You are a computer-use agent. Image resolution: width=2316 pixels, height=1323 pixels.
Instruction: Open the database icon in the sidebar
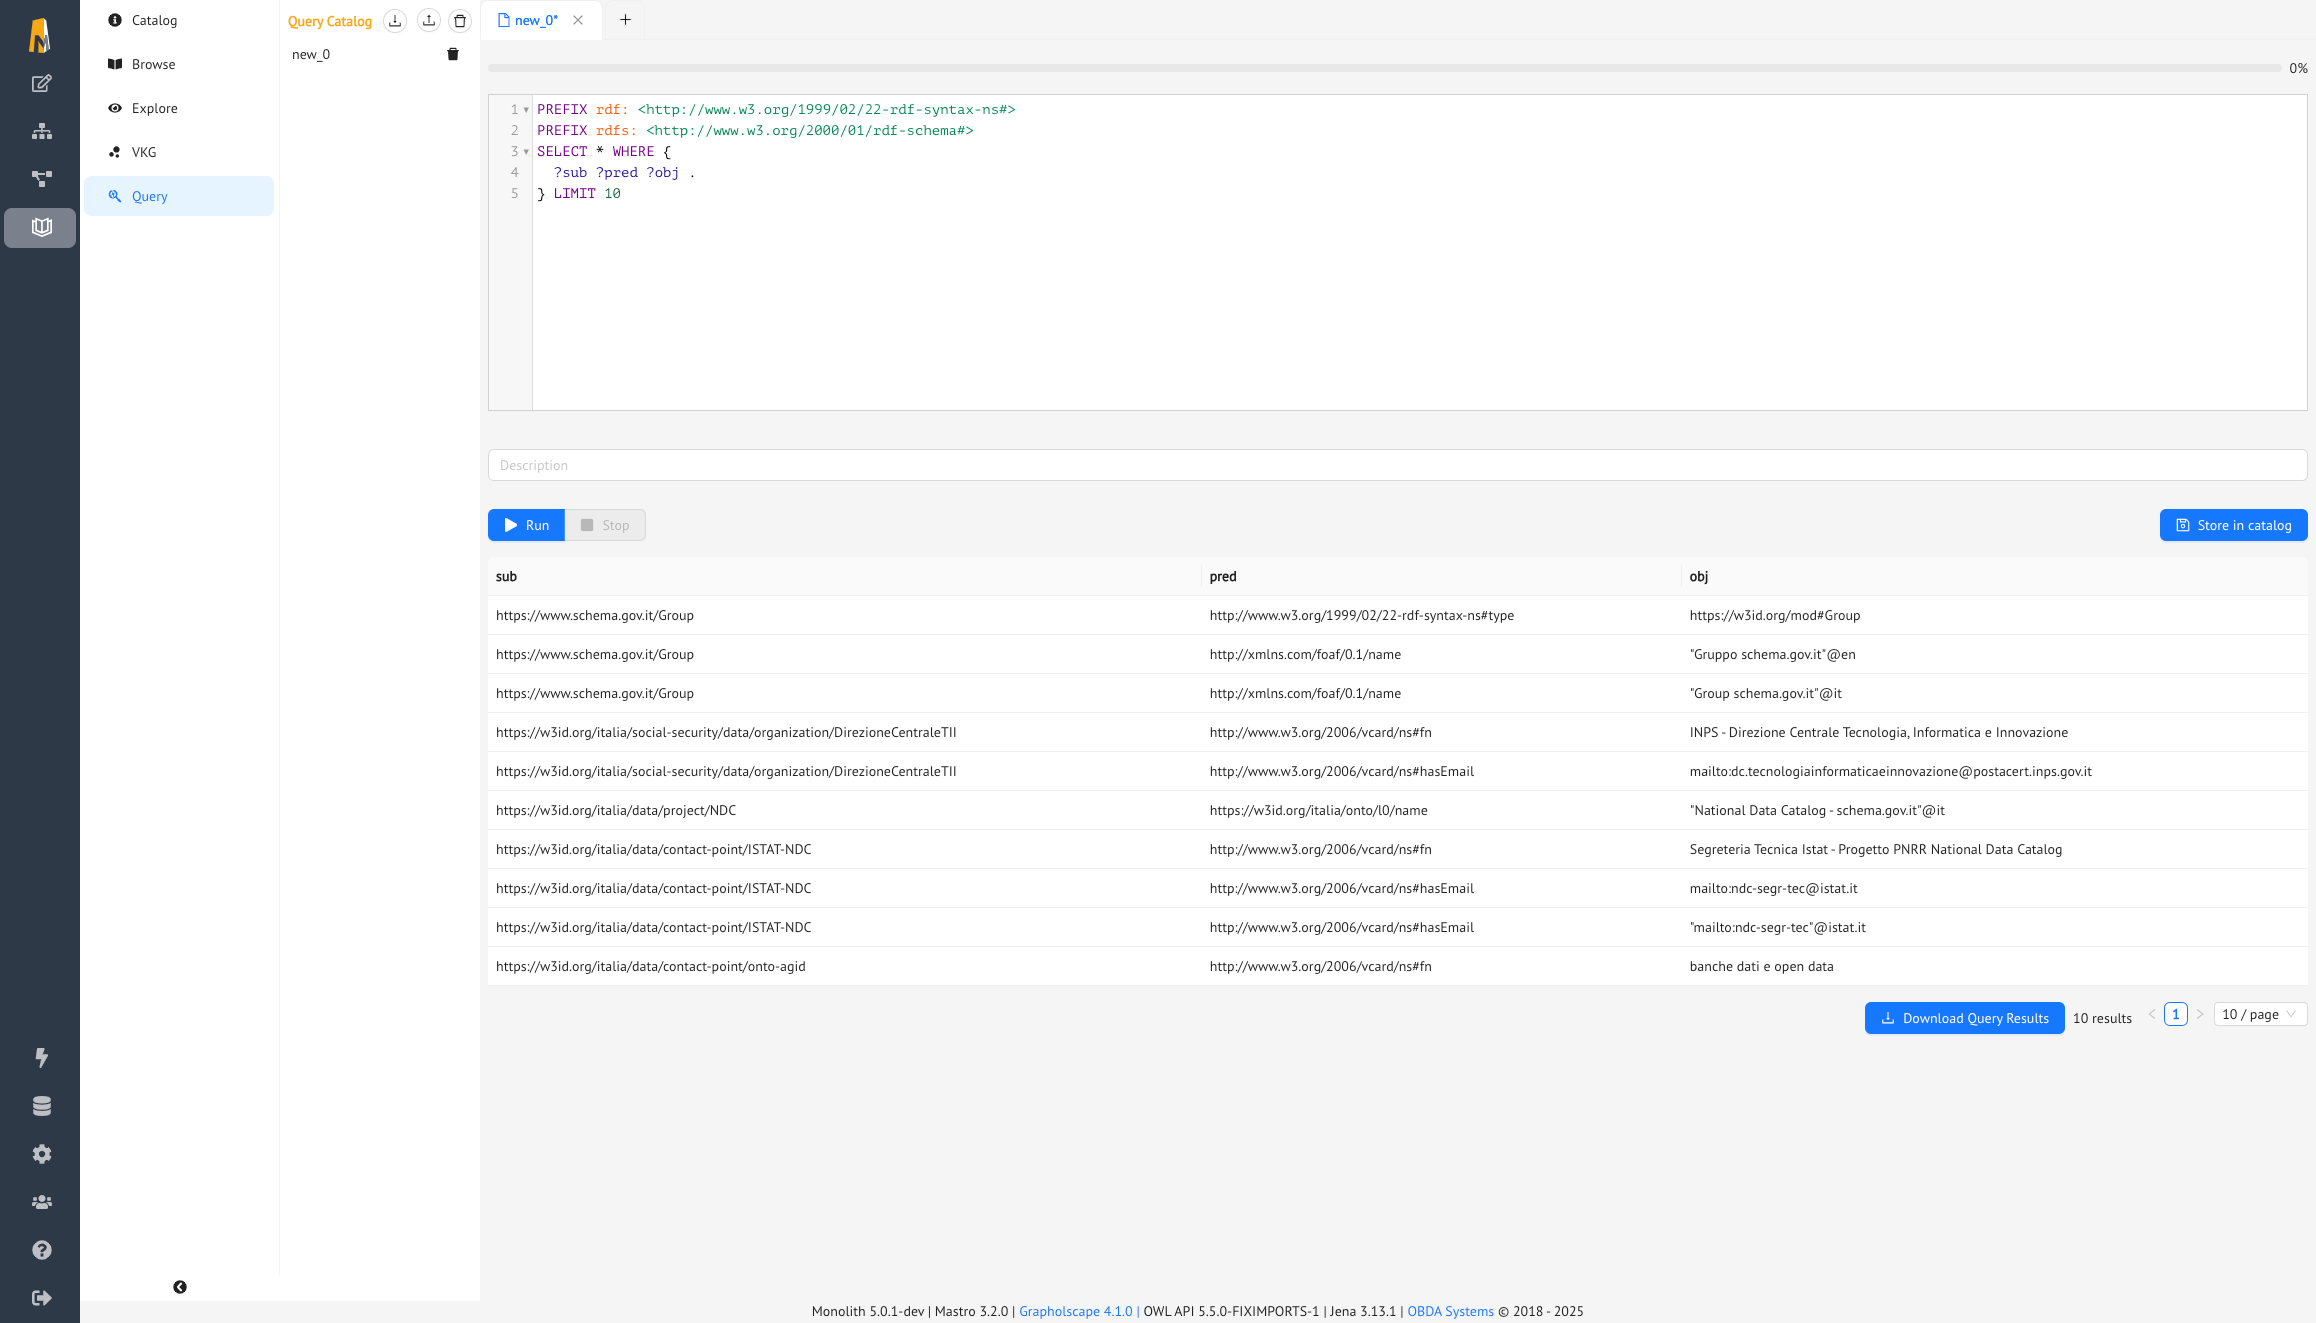pyautogui.click(x=40, y=1106)
